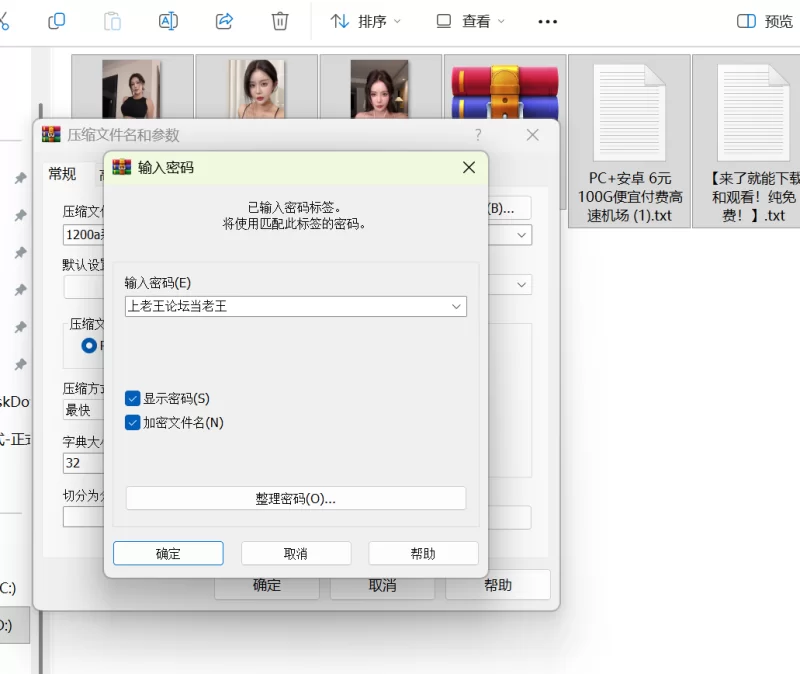Click the Delete trash icon
Image resolution: width=800 pixels, height=674 pixels.
280,21
